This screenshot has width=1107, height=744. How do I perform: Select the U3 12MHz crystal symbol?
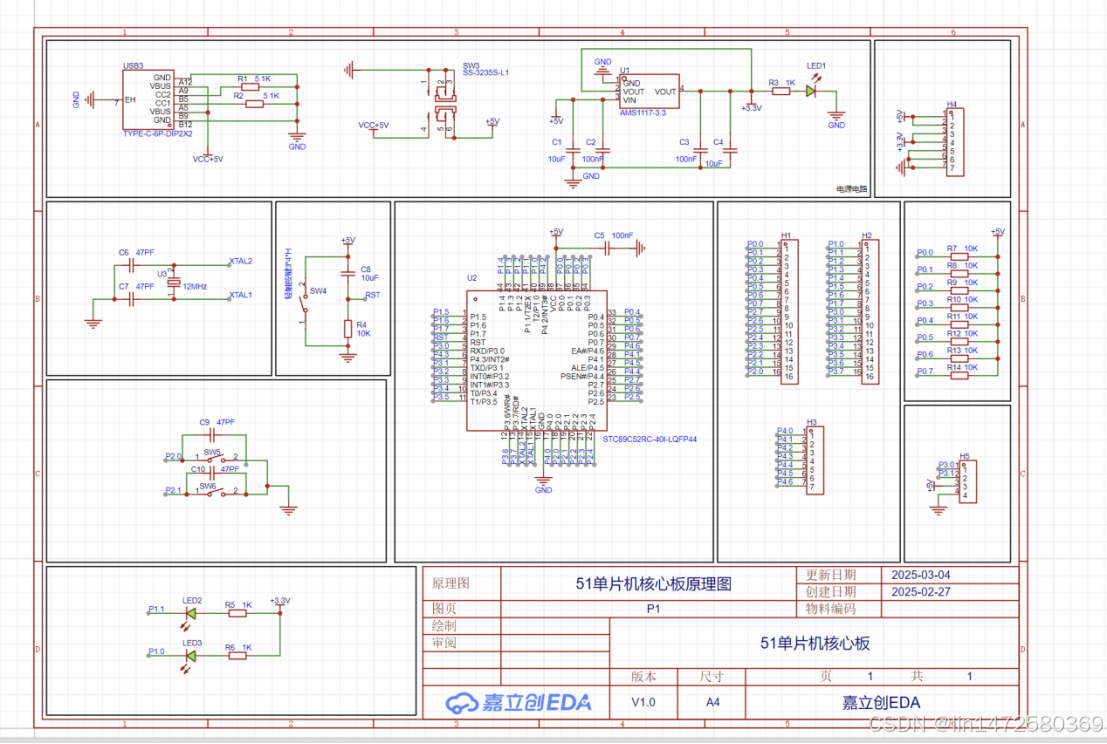point(174,282)
